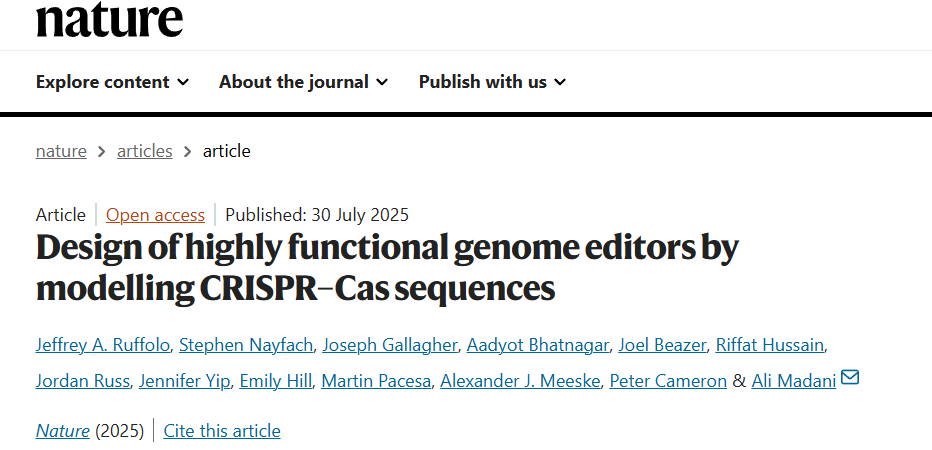Screen dimensions: 932x450
Task: Select author Martin Pacesa
Action: click(376, 381)
